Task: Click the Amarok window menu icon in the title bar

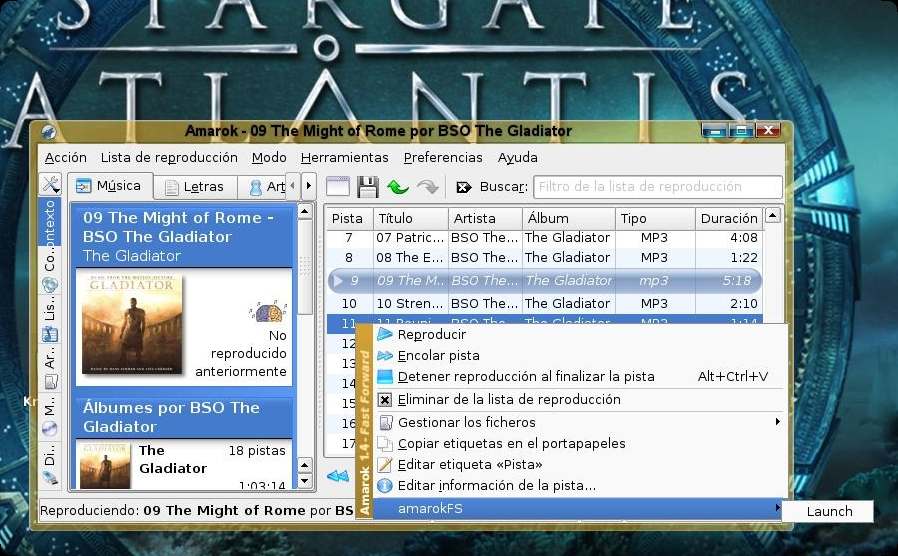Action: coord(49,132)
